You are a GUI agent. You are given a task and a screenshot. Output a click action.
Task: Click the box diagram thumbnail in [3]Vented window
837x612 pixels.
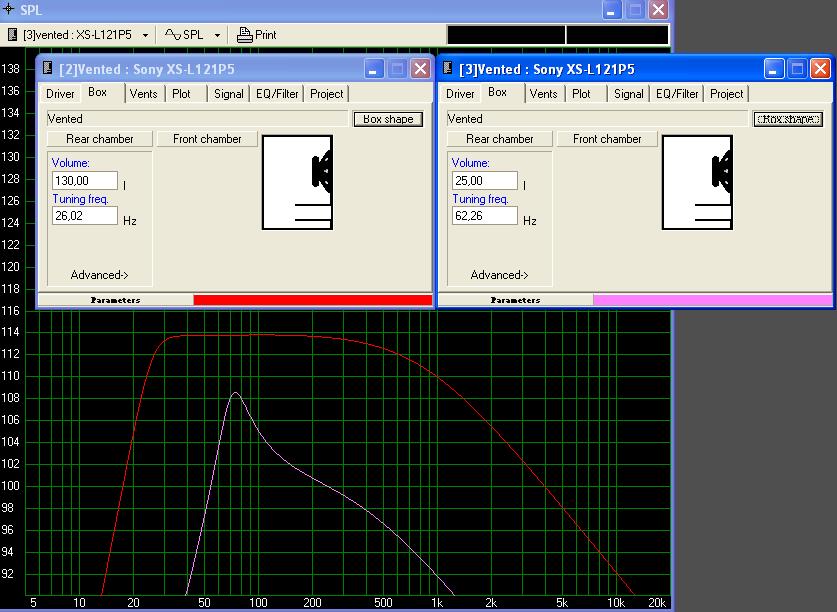click(697, 183)
